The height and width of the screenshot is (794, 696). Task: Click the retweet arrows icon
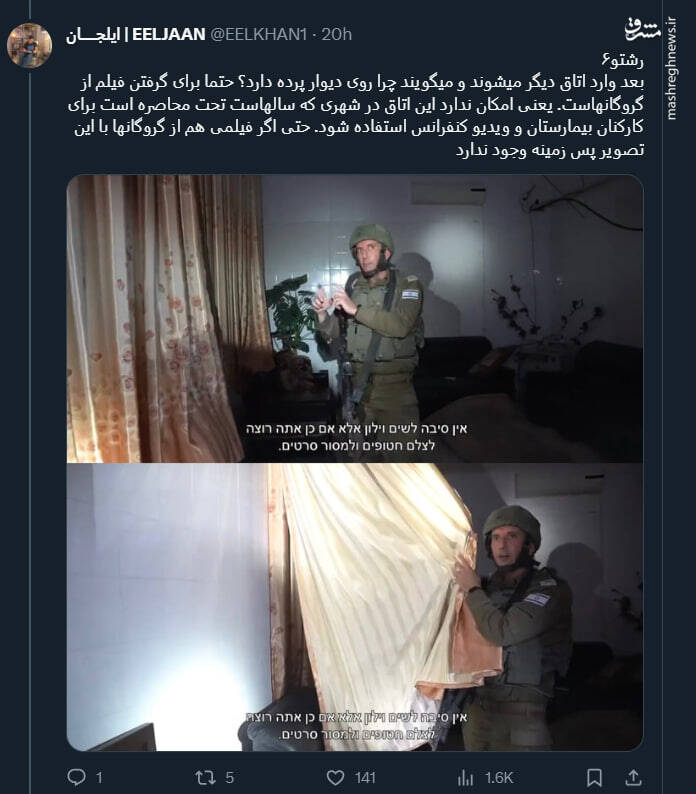point(205,777)
